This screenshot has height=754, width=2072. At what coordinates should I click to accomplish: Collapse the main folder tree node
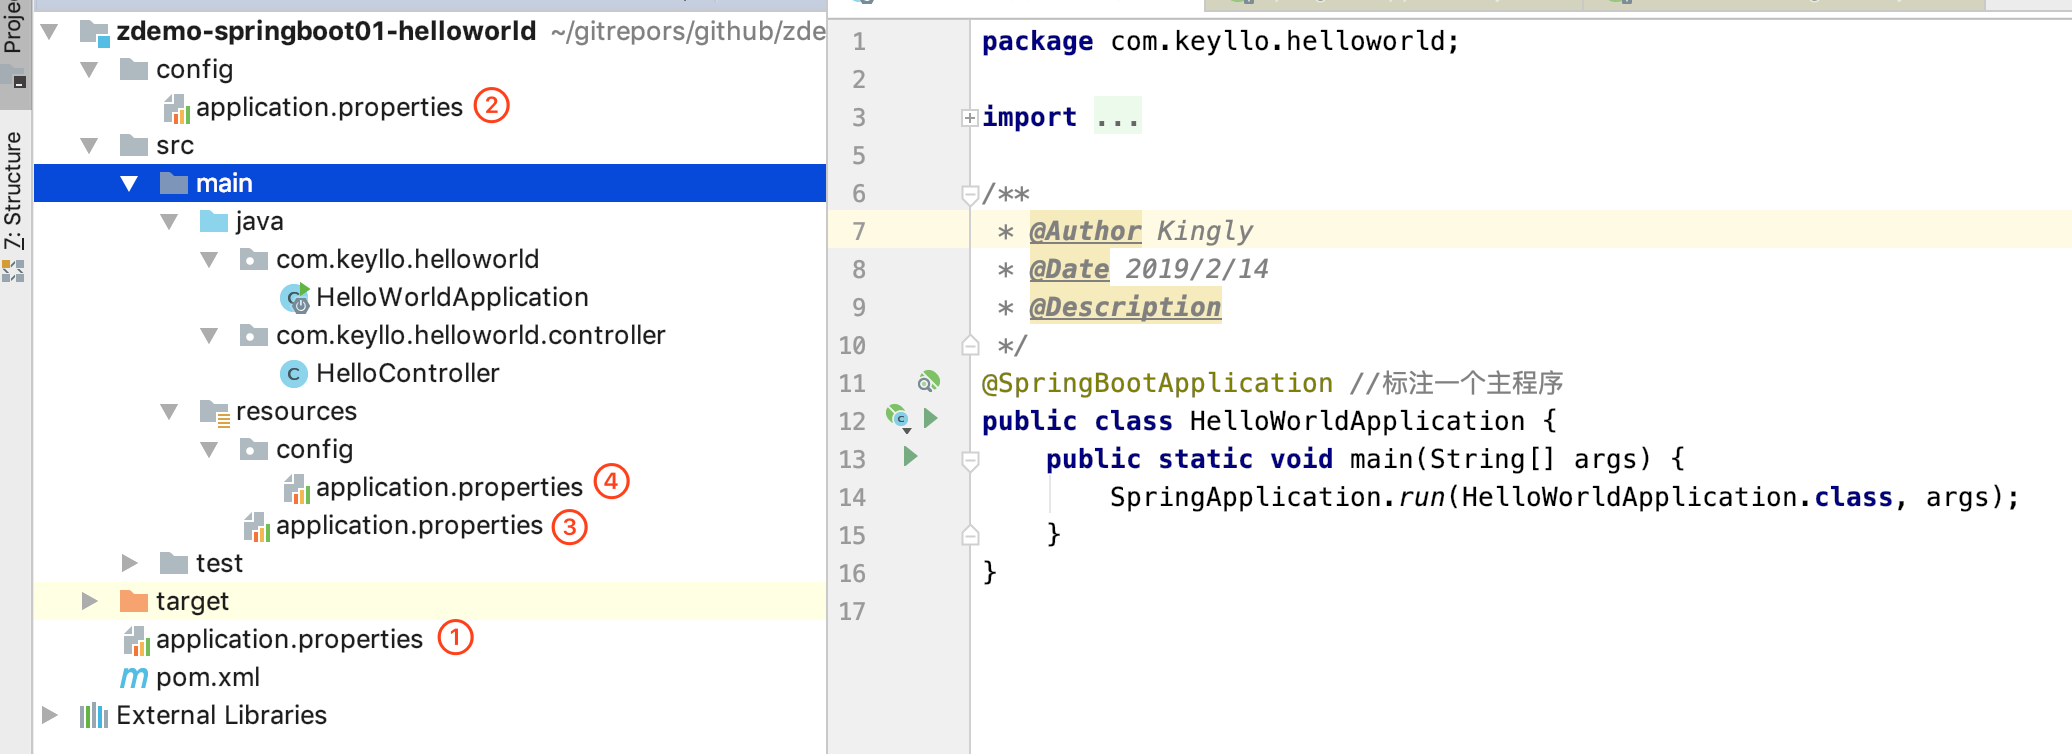pyautogui.click(x=129, y=184)
